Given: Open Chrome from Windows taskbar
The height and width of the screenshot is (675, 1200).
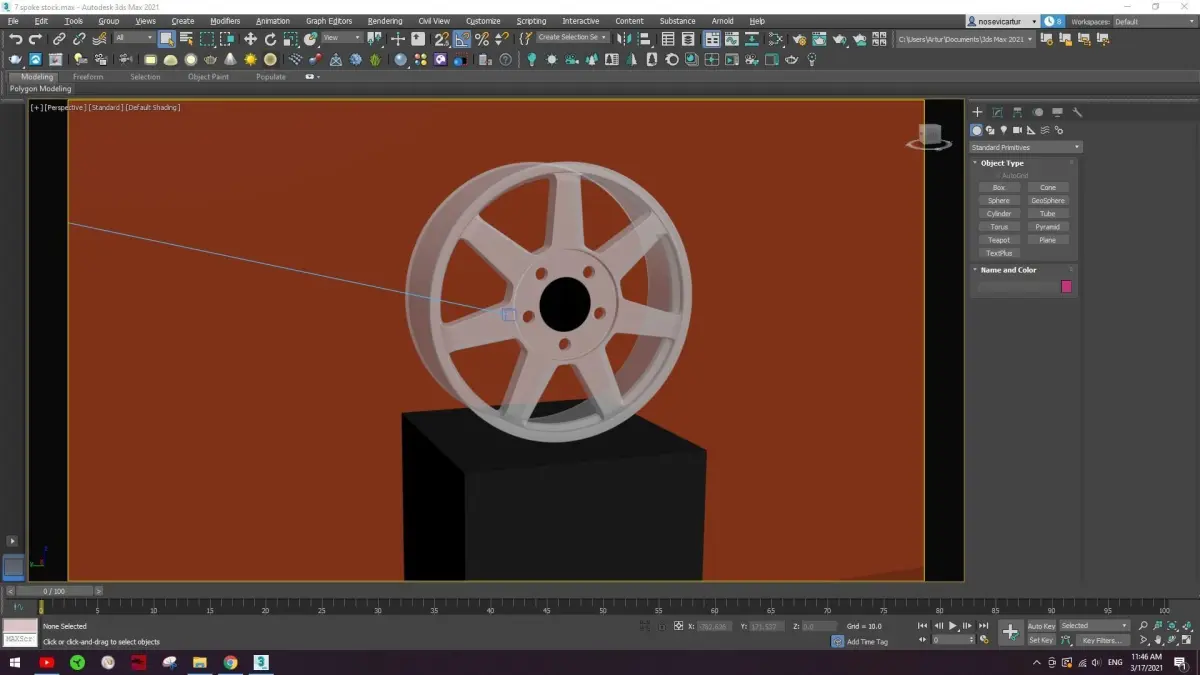Looking at the screenshot, I should [x=230, y=662].
